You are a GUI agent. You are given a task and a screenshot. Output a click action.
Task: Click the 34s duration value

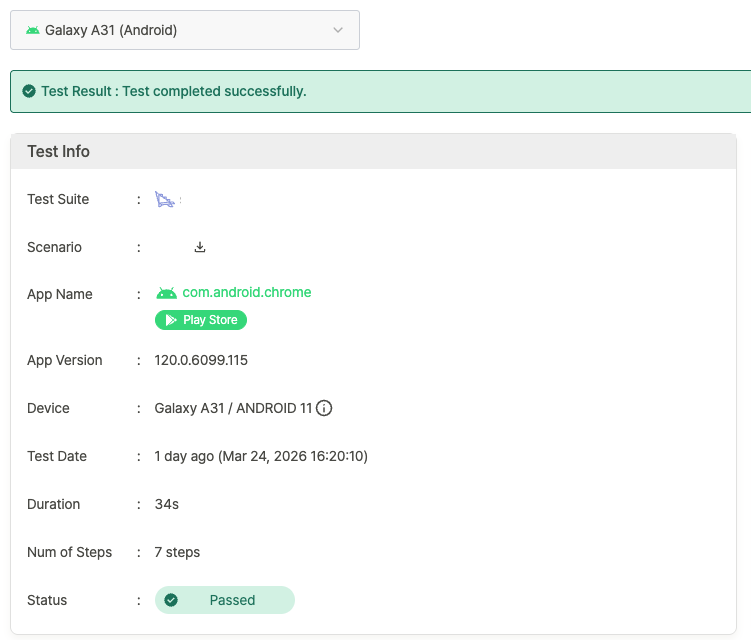(167, 504)
